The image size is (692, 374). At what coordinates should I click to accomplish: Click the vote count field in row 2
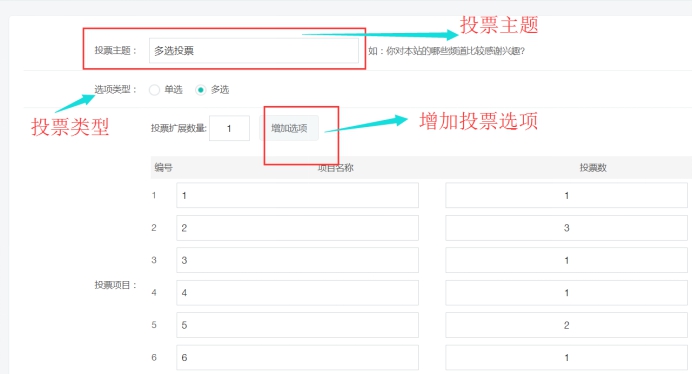566,228
